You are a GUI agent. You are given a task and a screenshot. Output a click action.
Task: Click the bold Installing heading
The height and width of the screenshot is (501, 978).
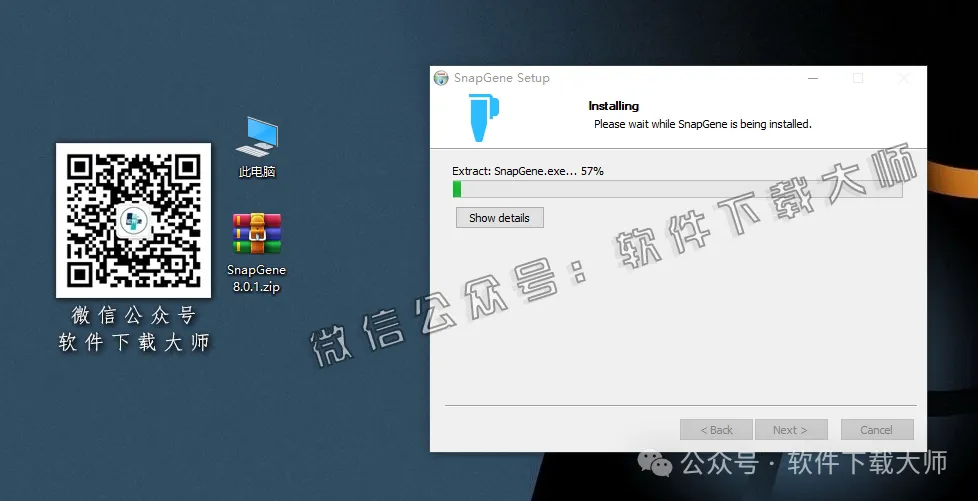click(x=614, y=106)
